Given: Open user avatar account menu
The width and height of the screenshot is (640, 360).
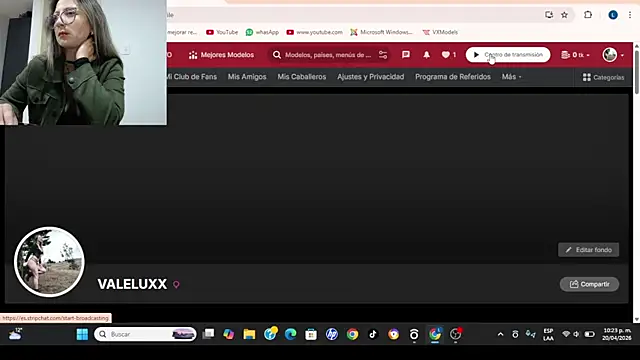Looking at the screenshot, I should [613, 55].
